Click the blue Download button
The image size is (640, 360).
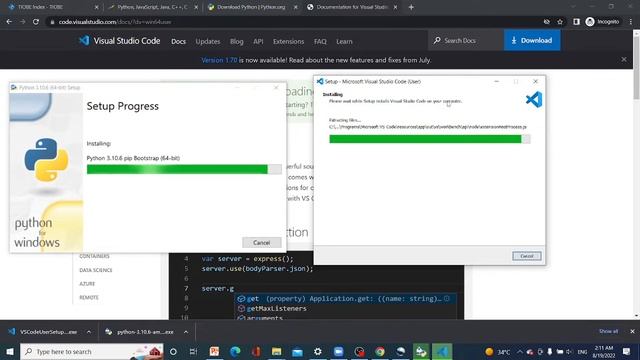pyautogui.click(x=532, y=40)
